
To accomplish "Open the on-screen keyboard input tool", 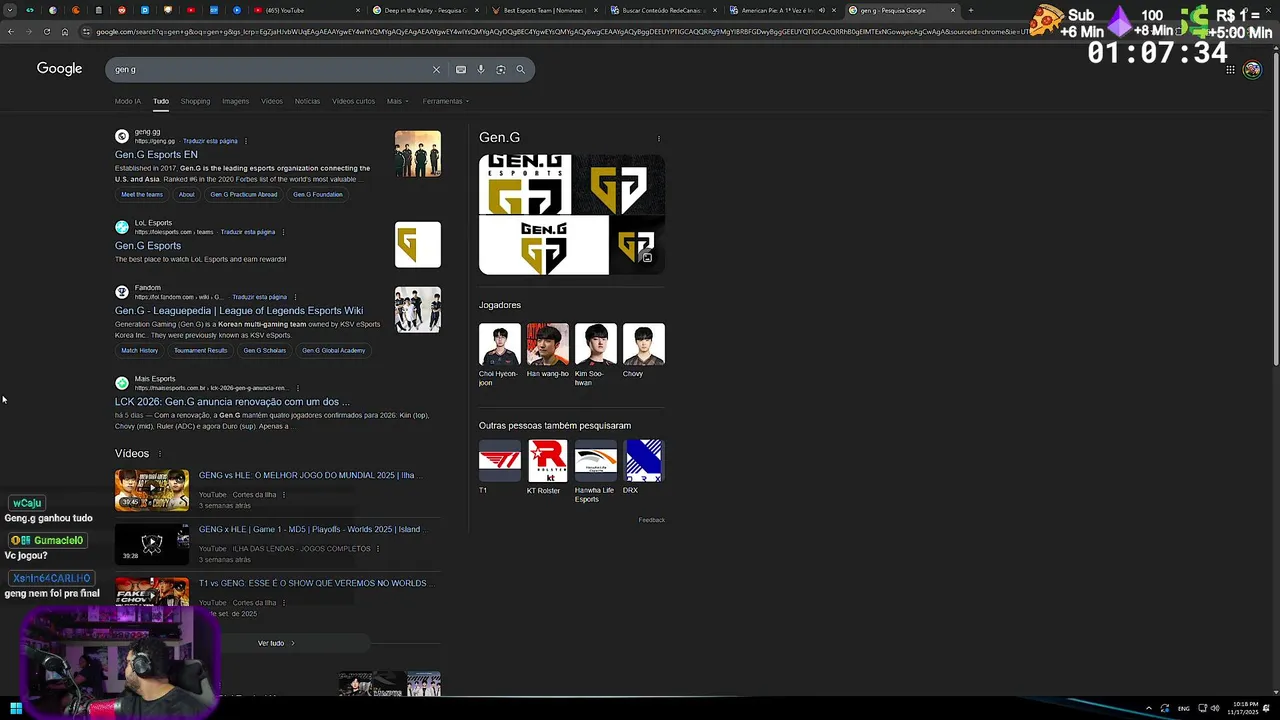I will point(461,69).
